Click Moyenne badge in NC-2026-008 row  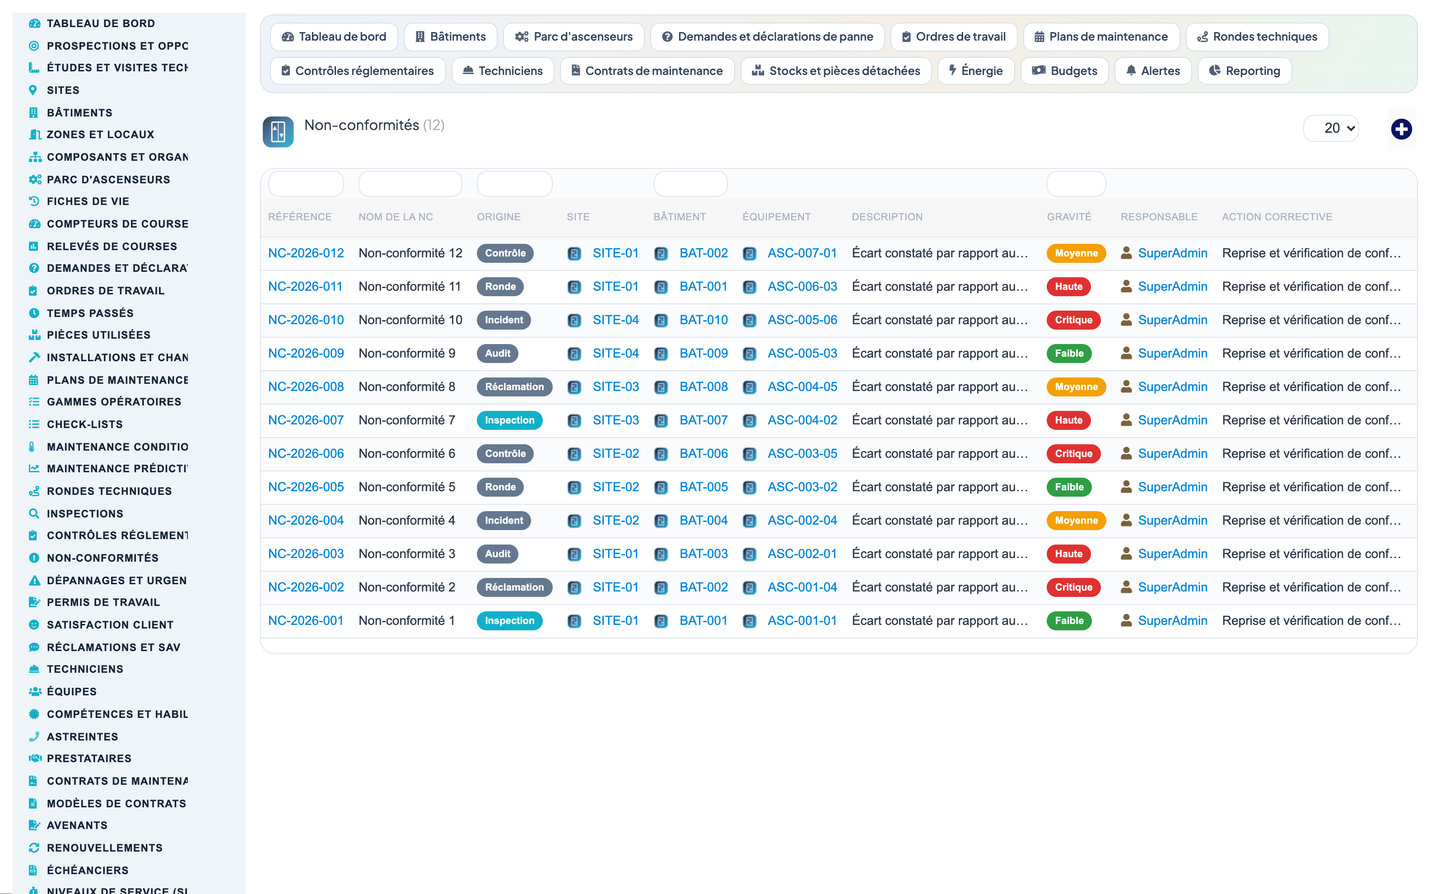point(1076,387)
